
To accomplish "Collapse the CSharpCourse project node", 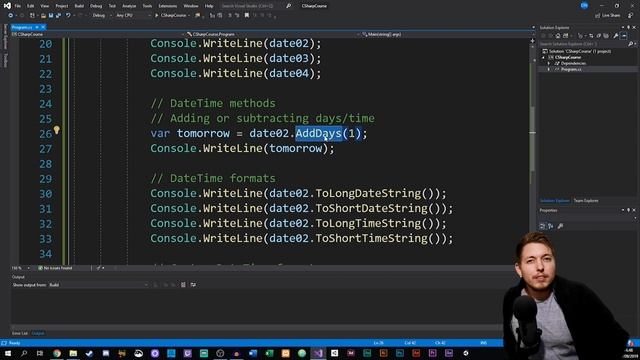I will coord(544,58).
